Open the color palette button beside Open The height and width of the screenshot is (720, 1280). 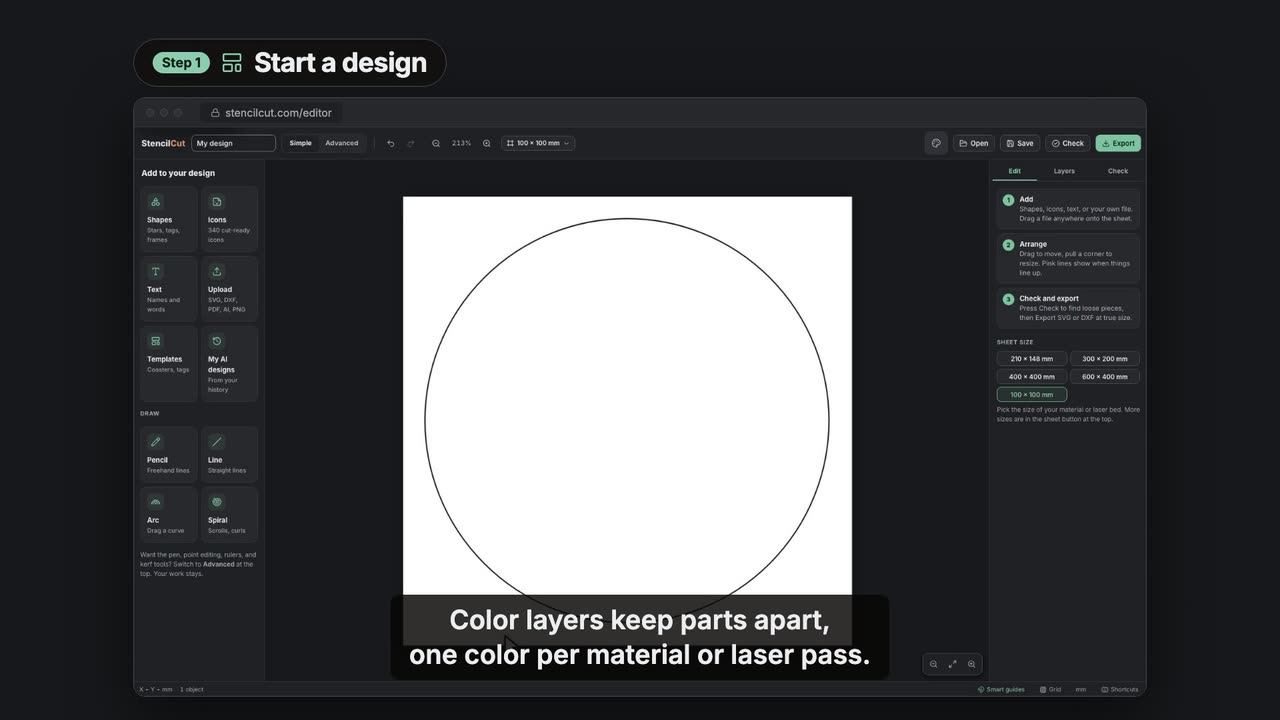click(936, 143)
